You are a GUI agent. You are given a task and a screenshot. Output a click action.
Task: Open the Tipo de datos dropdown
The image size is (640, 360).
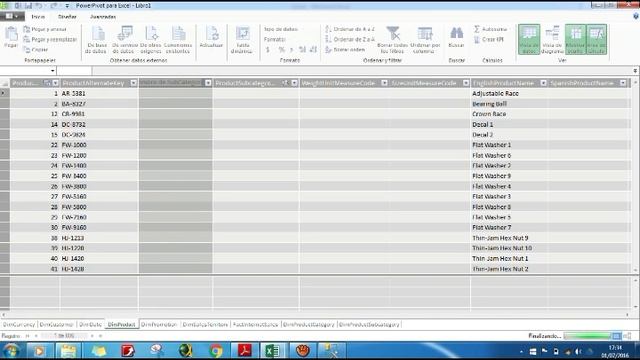pyautogui.click(x=282, y=29)
